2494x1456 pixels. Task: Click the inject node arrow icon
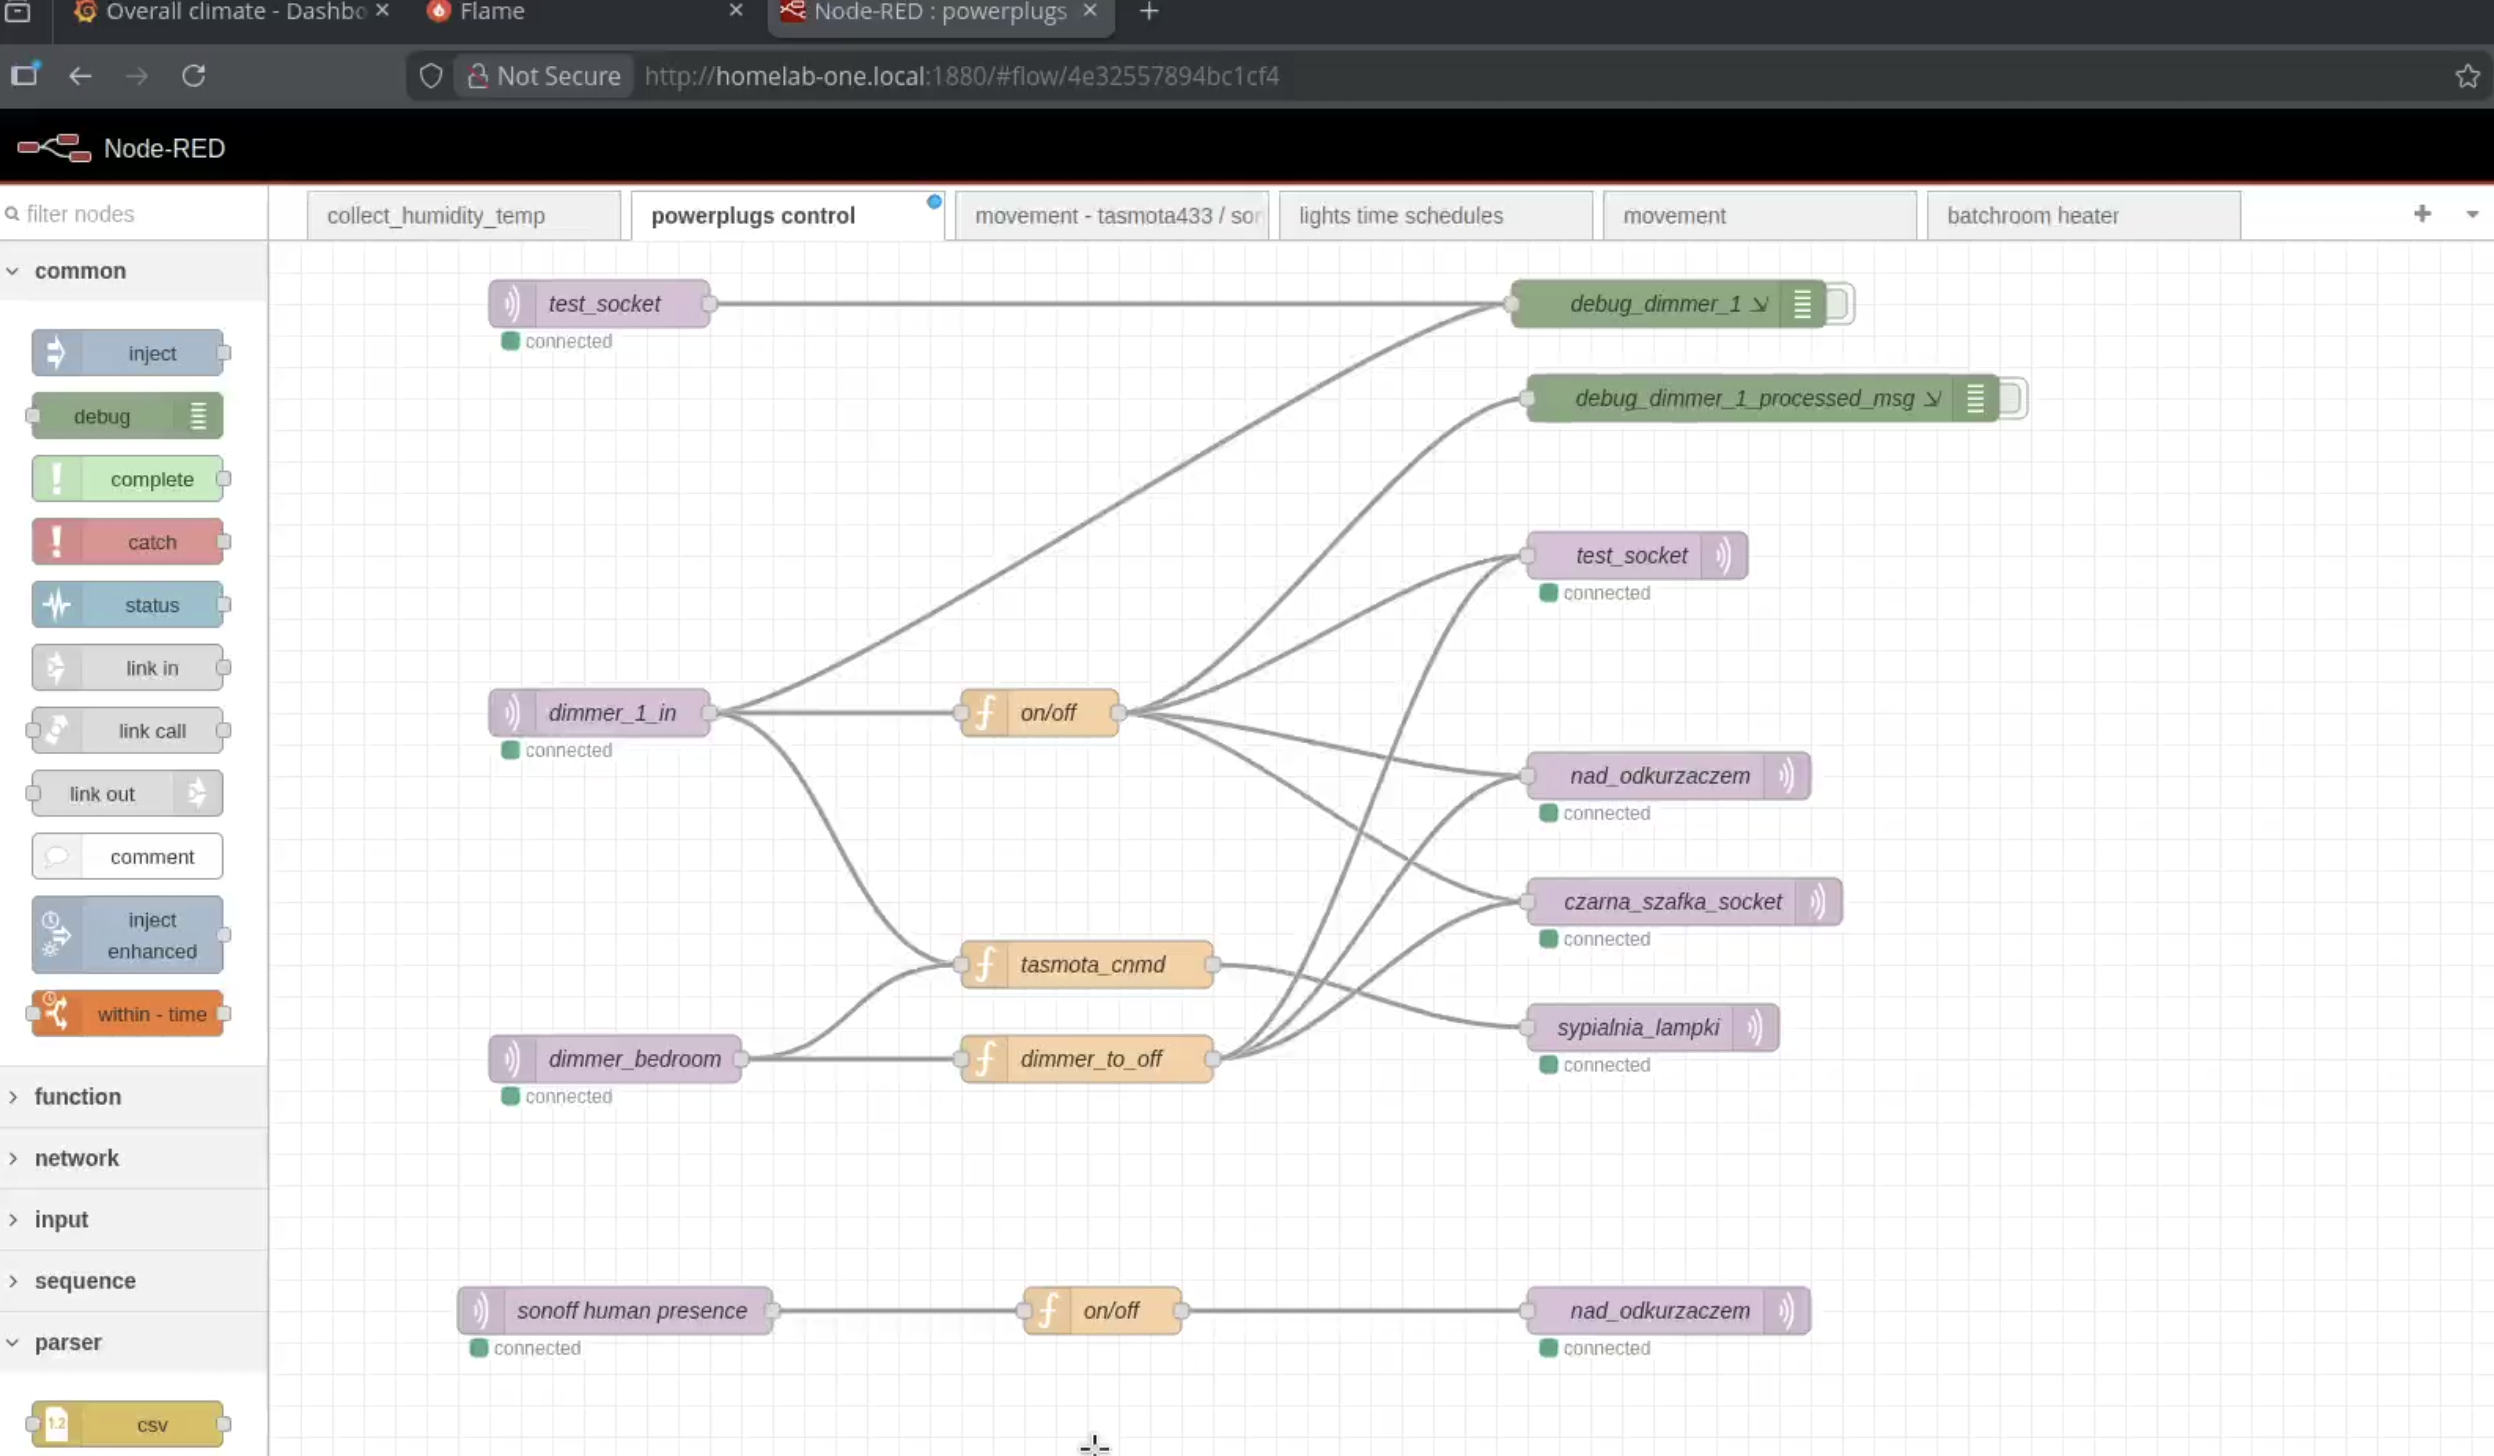coord(56,353)
